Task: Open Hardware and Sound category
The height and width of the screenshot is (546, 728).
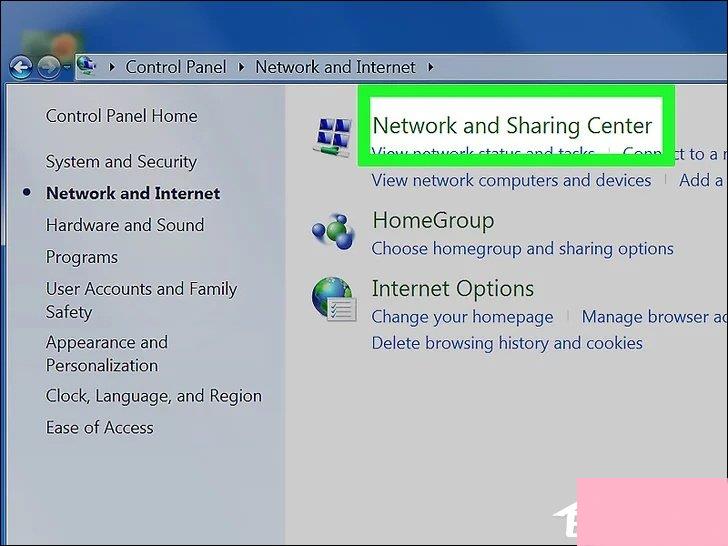Action: click(x=125, y=225)
